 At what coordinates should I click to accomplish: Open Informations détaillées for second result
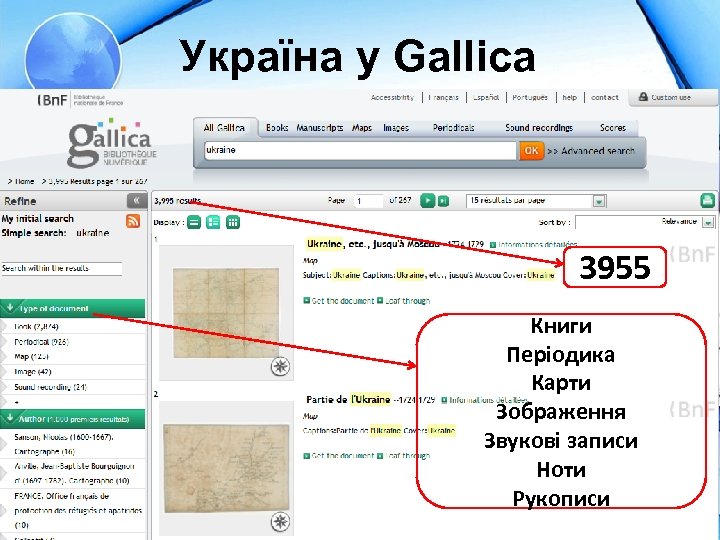[484, 400]
